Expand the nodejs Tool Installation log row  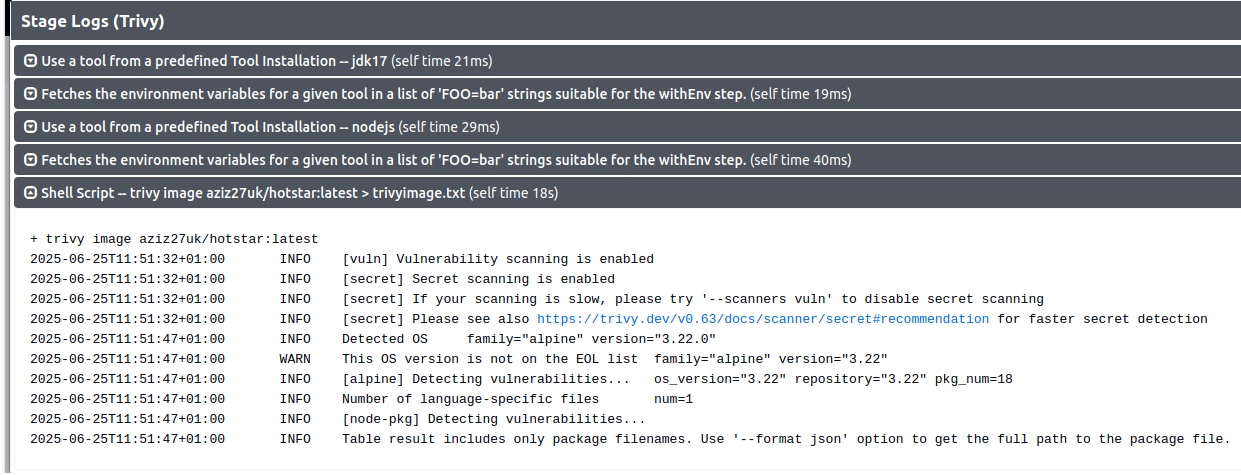(627, 127)
